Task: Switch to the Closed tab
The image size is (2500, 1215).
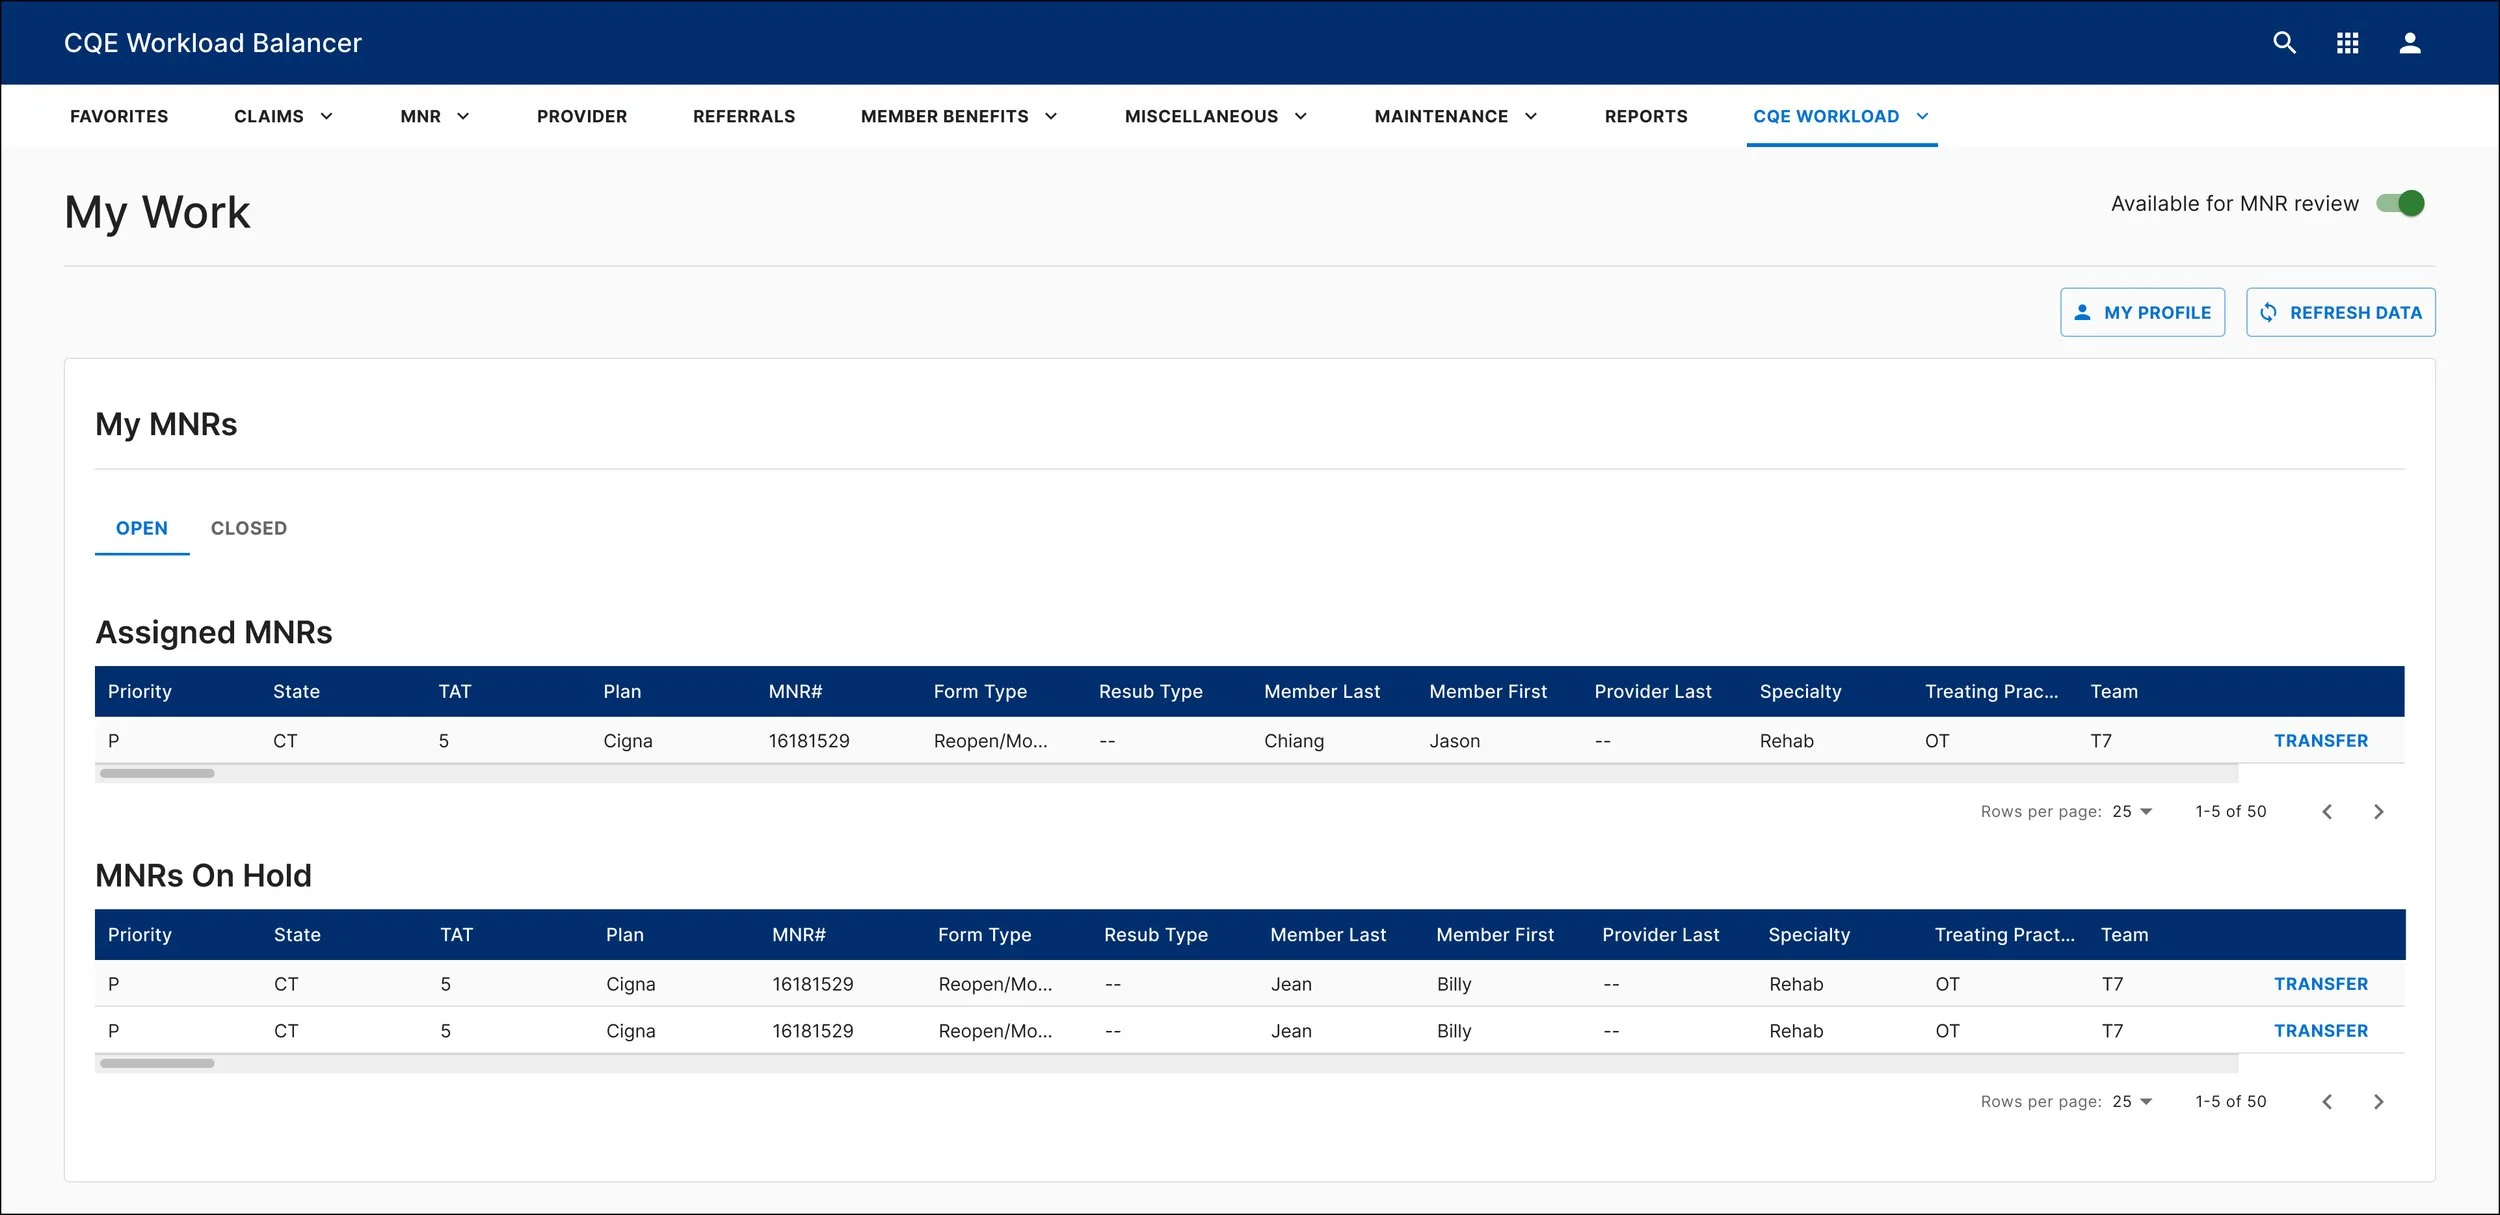Action: pyautogui.click(x=249, y=528)
